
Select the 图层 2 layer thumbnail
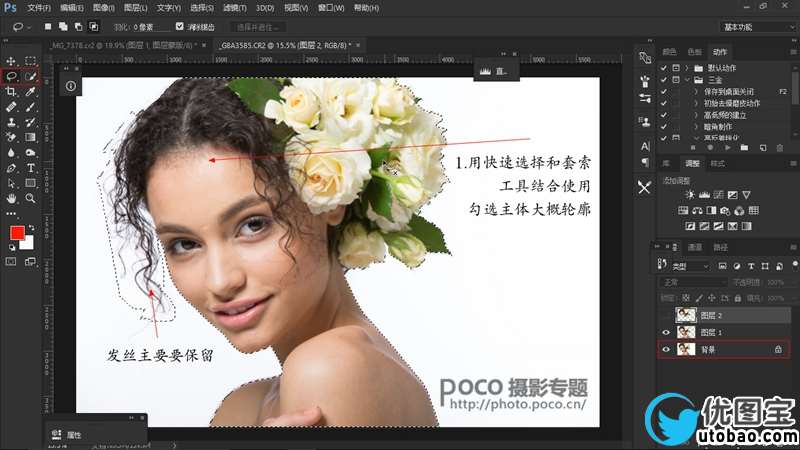point(686,315)
